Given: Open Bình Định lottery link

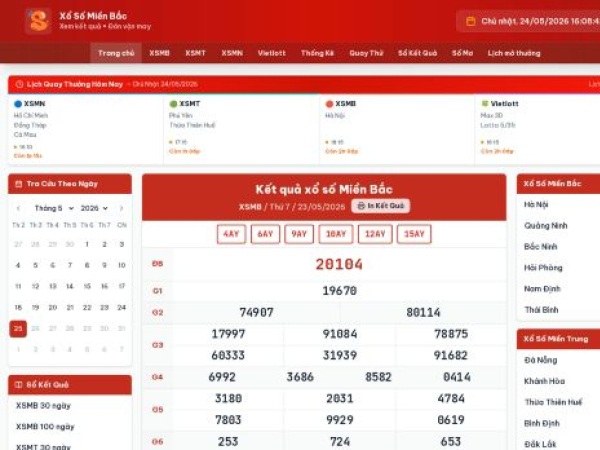Looking at the screenshot, I should coord(541,423).
